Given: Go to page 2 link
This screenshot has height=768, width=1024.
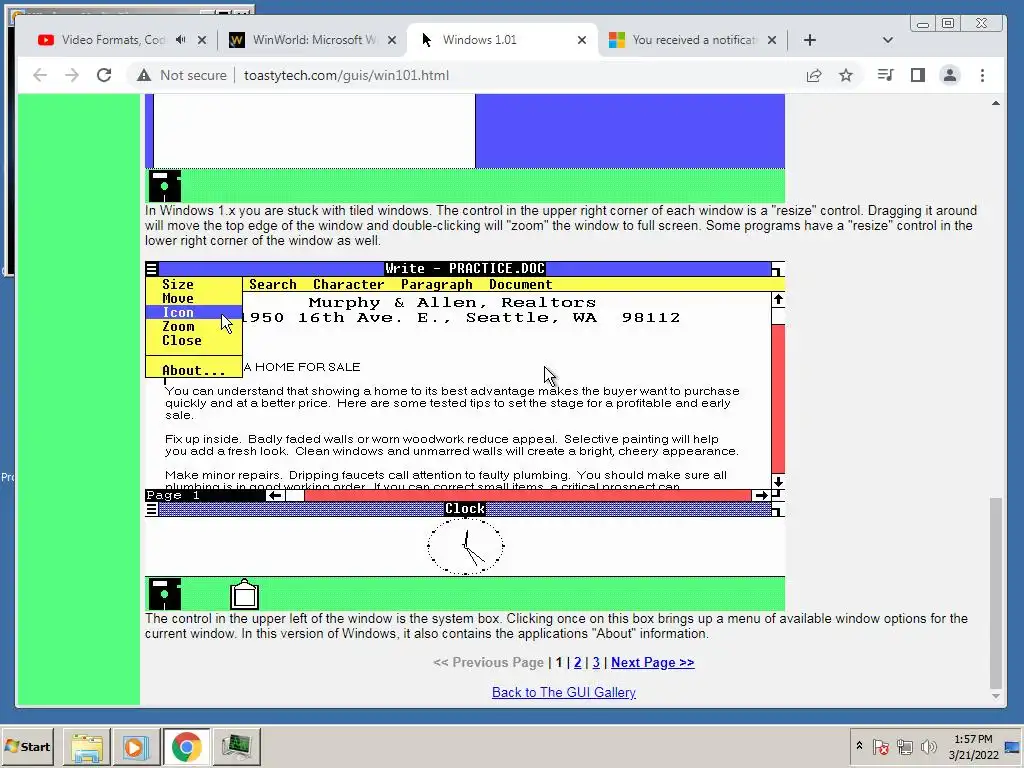Looking at the screenshot, I should click(577, 662).
